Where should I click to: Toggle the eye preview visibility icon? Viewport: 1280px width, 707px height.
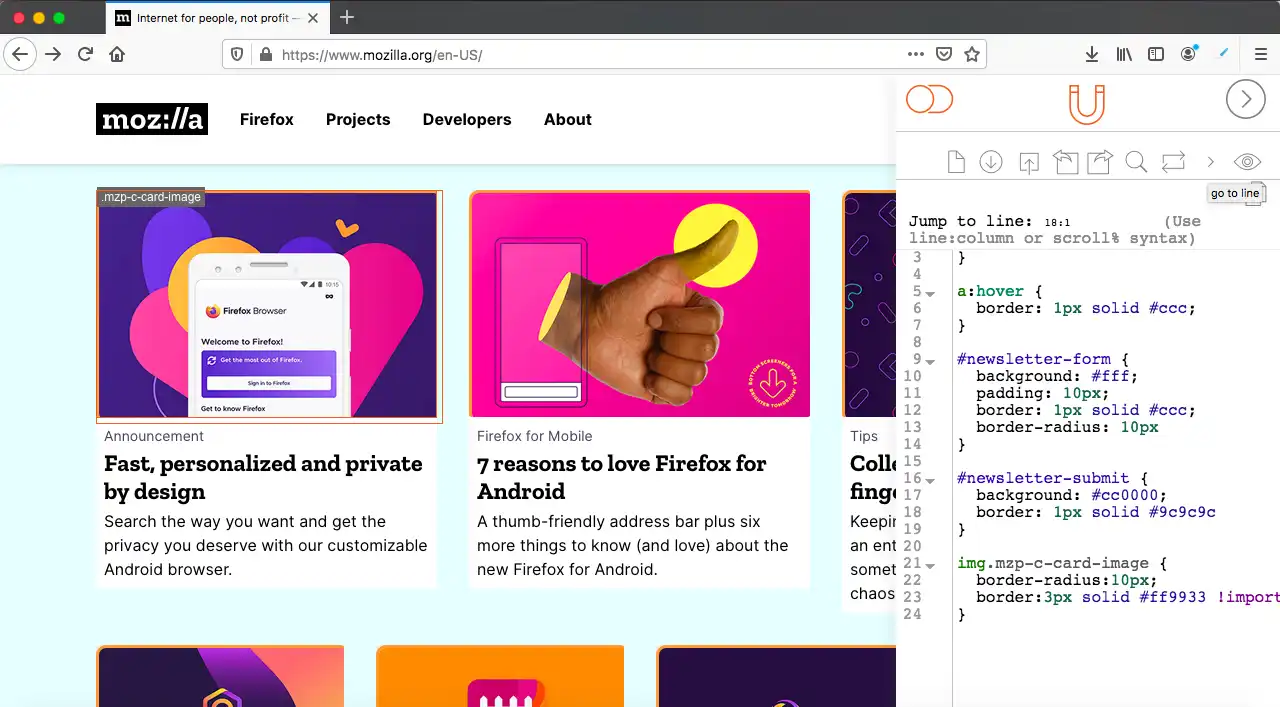pyautogui.click(x=1247, y=161)
